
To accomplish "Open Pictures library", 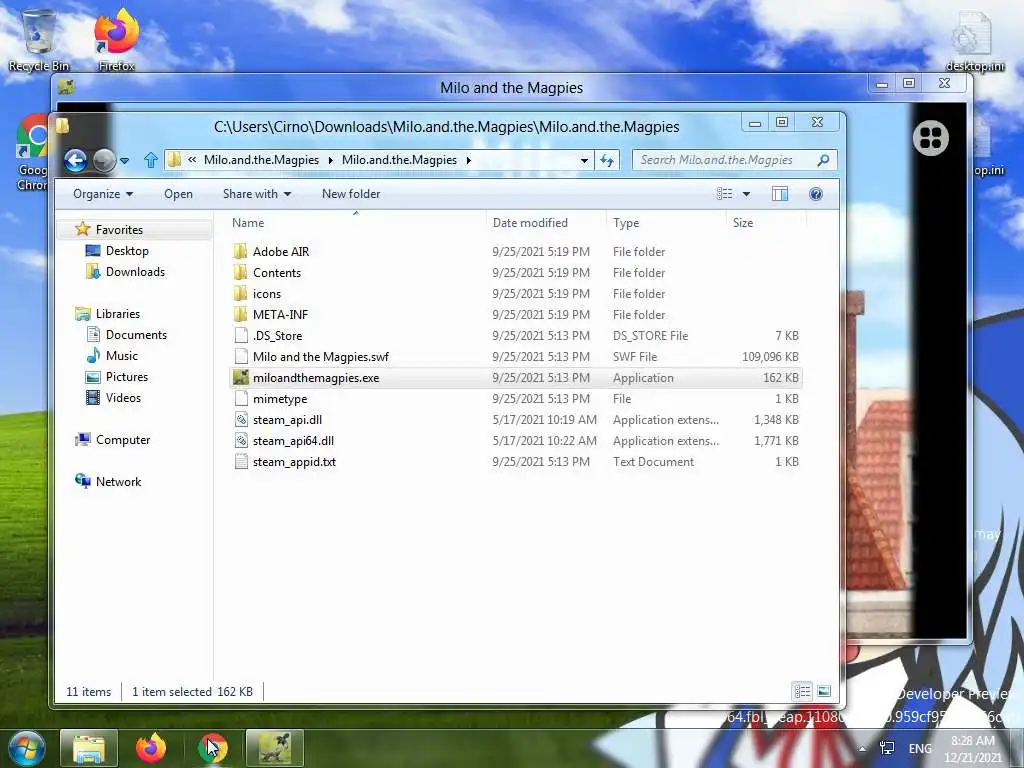I will 127,377.
